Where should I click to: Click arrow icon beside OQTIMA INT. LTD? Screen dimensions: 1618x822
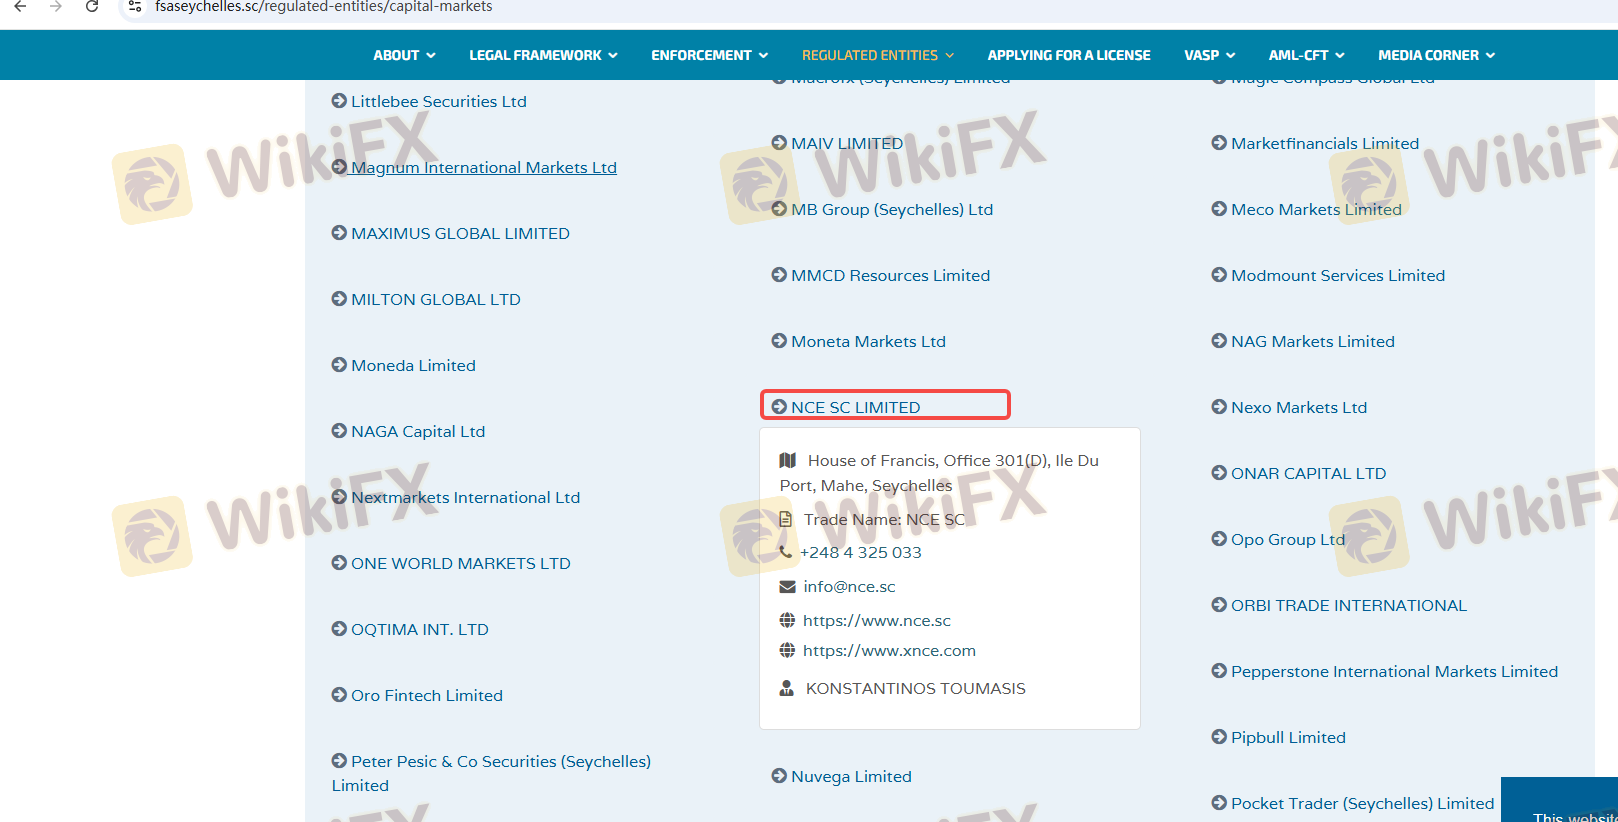coord(339,629)
